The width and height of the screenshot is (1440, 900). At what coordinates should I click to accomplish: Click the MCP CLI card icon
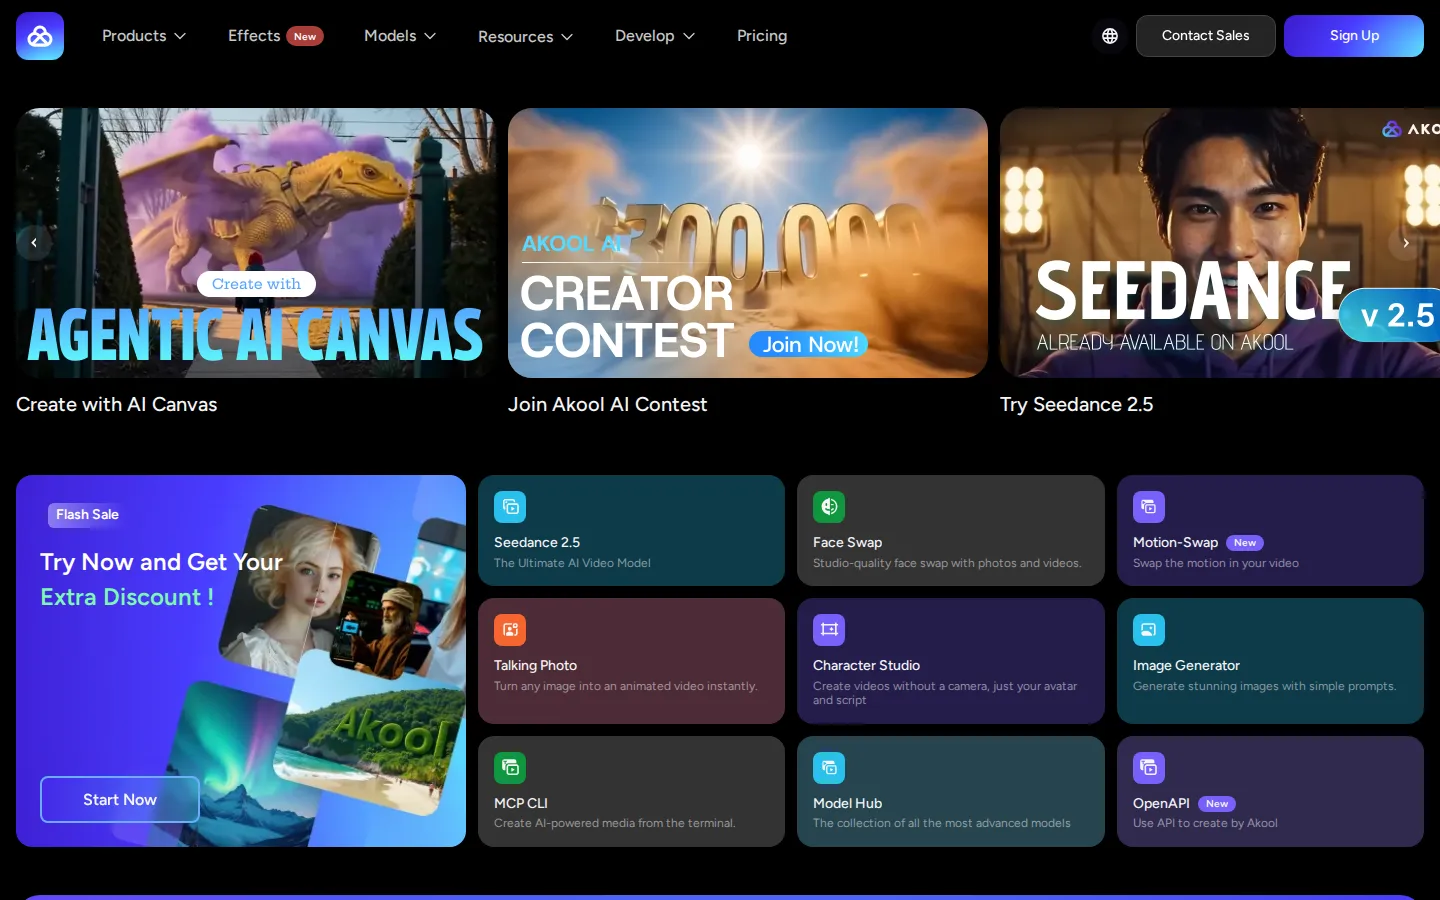[x=510, y=768]
